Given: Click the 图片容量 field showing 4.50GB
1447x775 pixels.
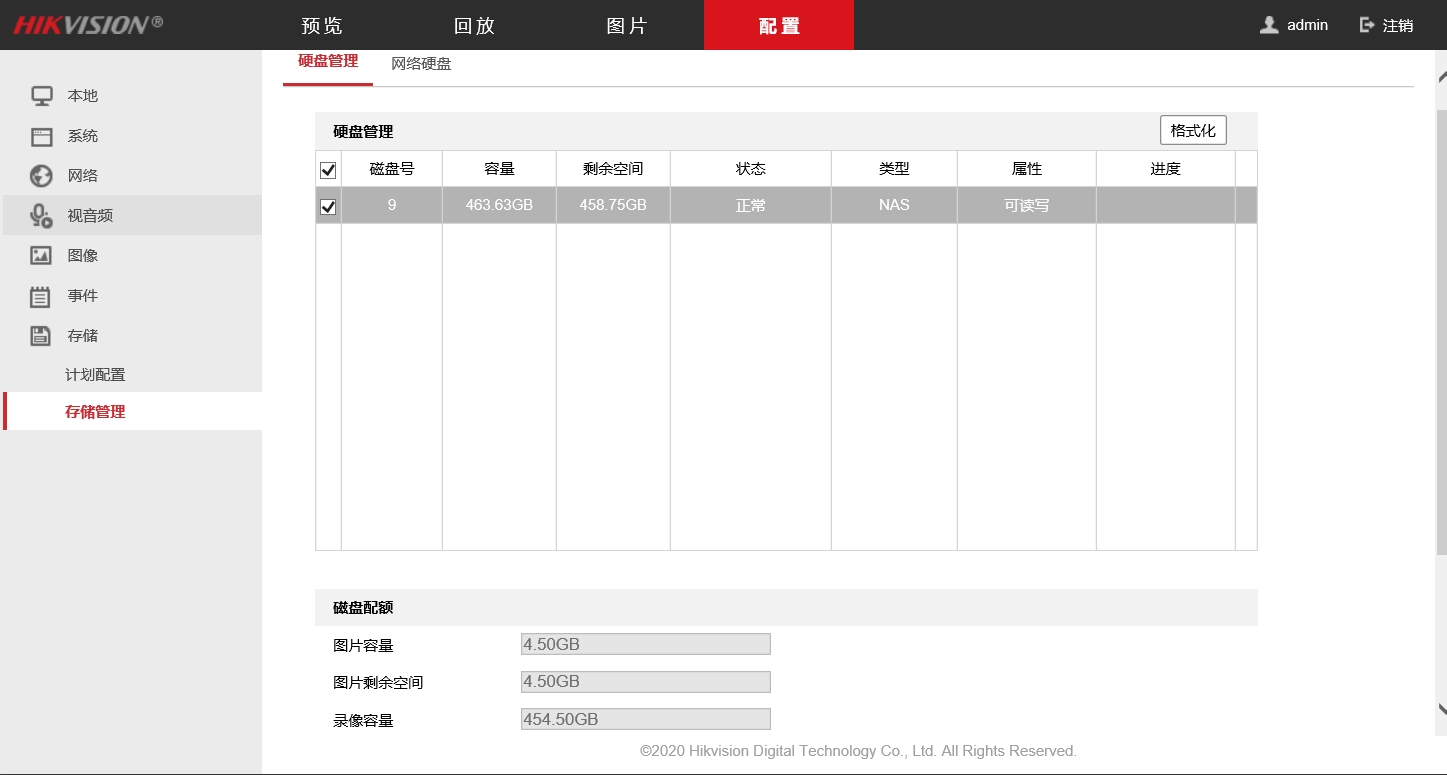Looking at the screenshot, I should point(646,644).
